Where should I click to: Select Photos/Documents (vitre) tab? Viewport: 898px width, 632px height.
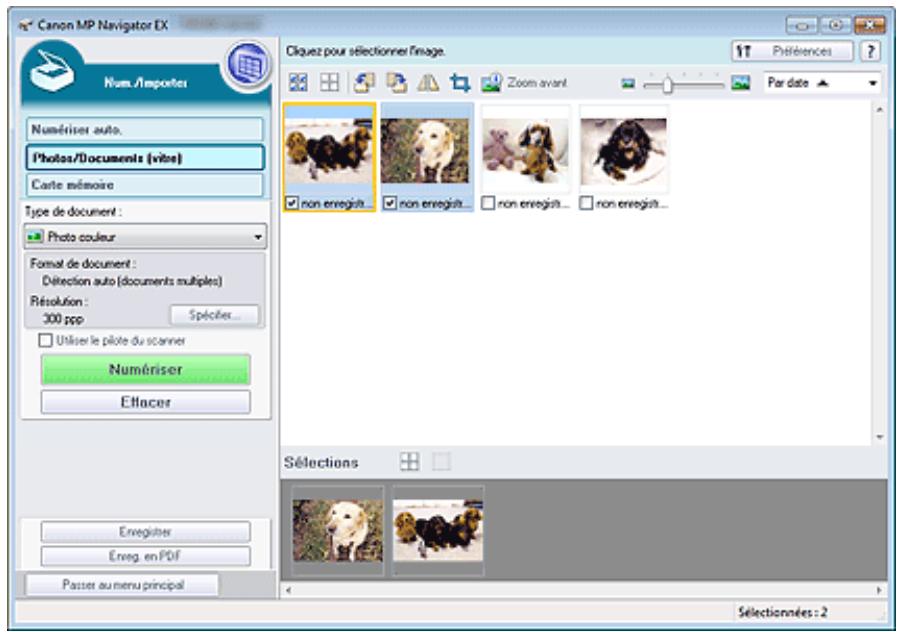(x=145, y=157)
